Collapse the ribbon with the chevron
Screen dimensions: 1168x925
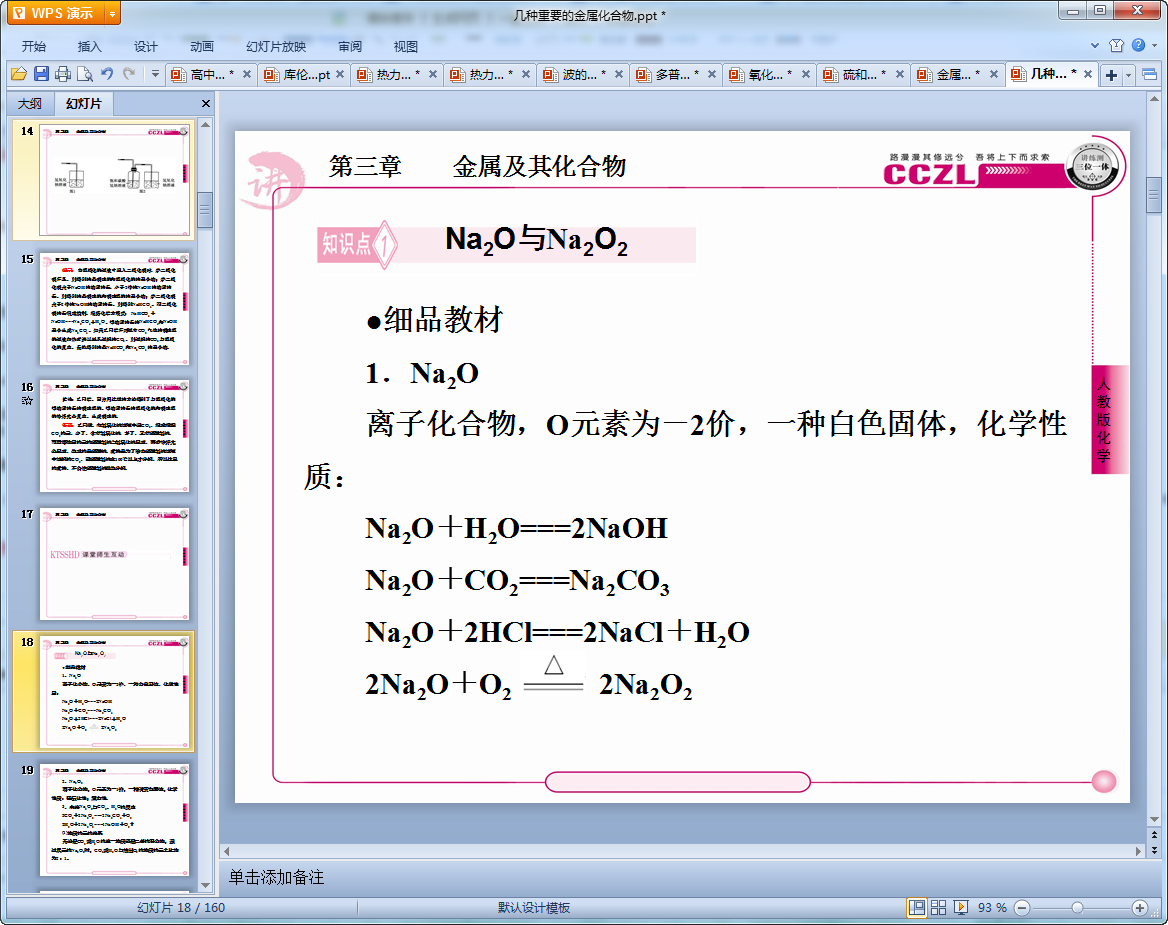(1094, 45)
